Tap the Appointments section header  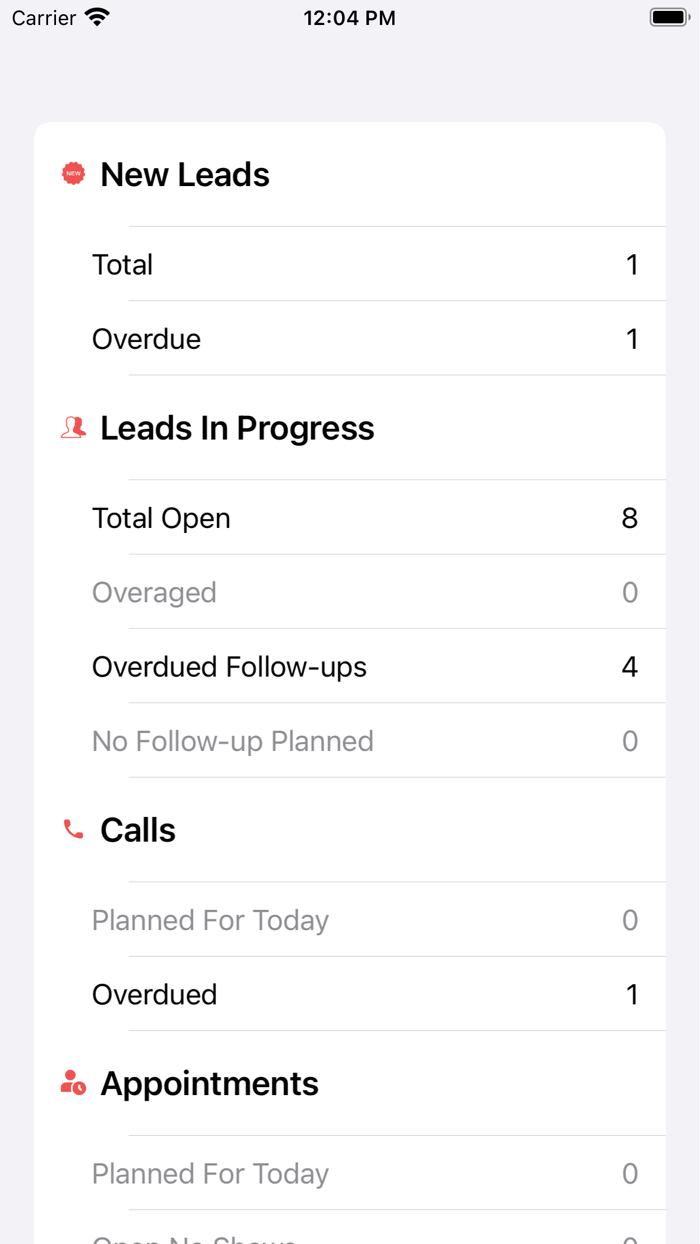209,1084
